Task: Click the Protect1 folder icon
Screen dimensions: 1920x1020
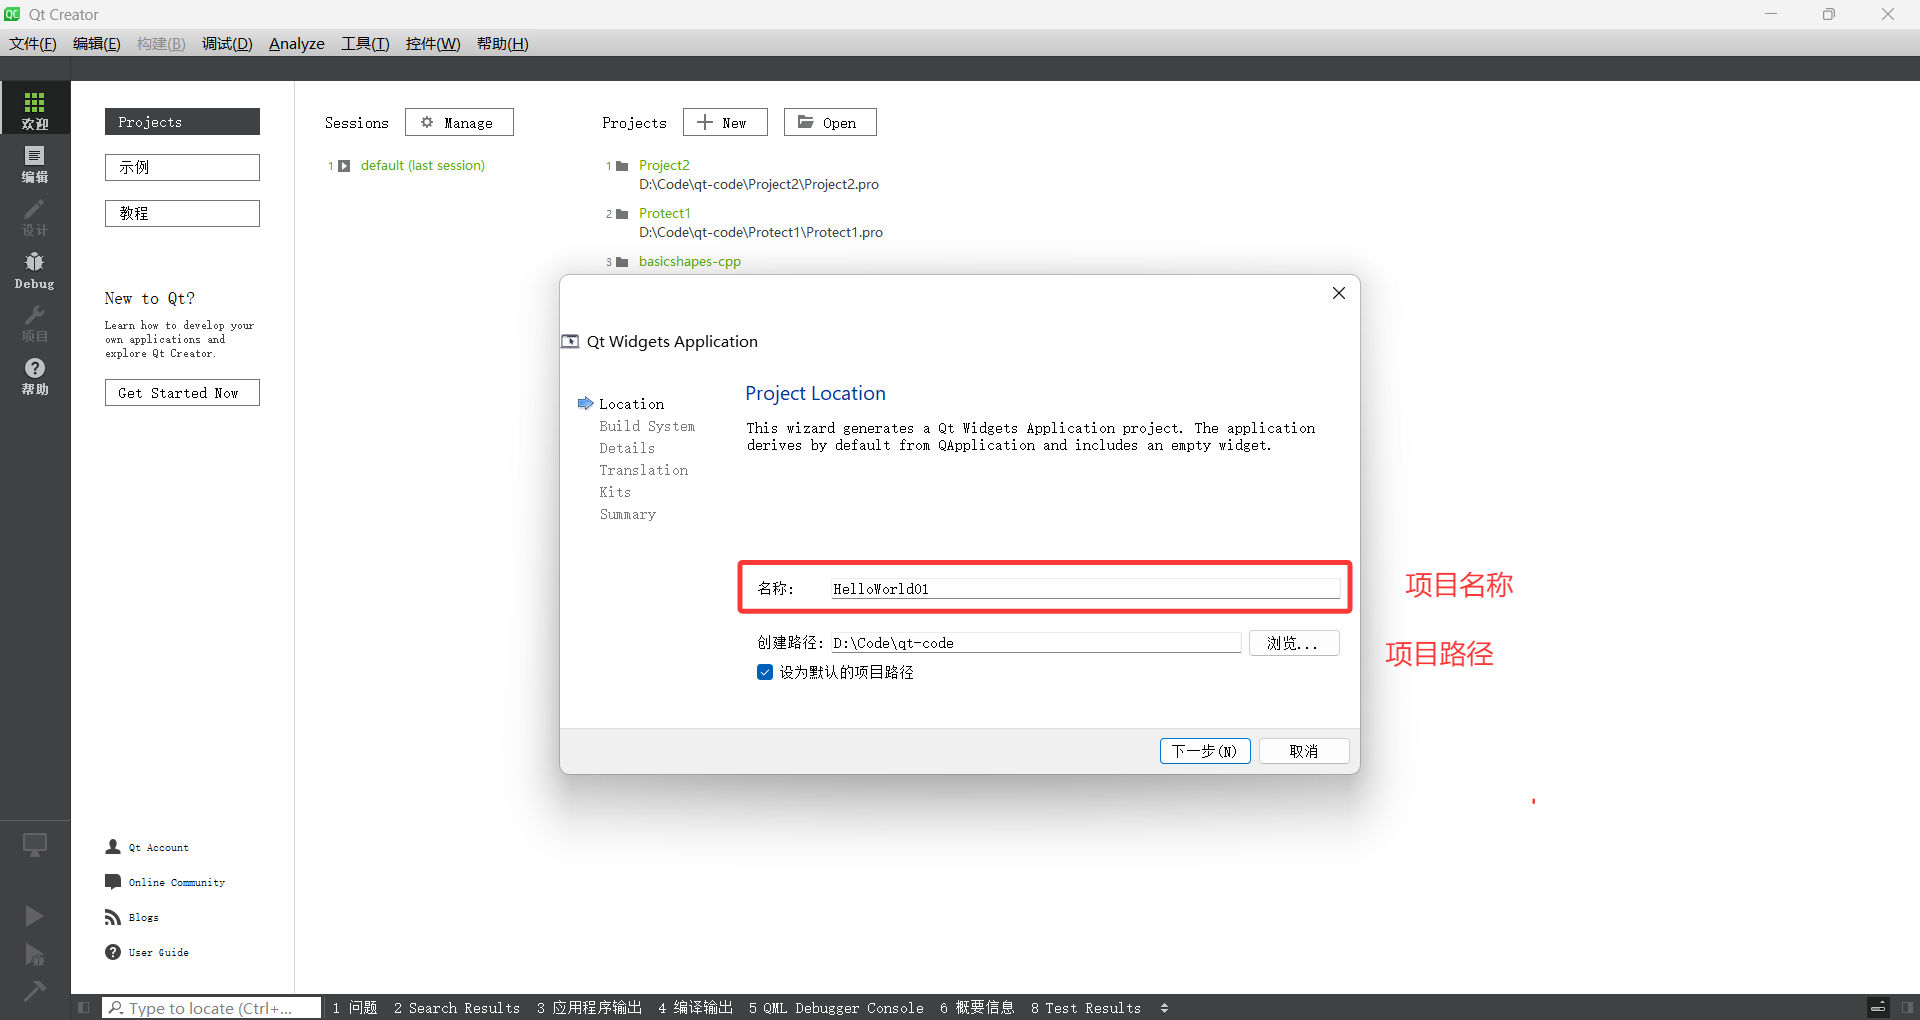Action: pos(622,214)
